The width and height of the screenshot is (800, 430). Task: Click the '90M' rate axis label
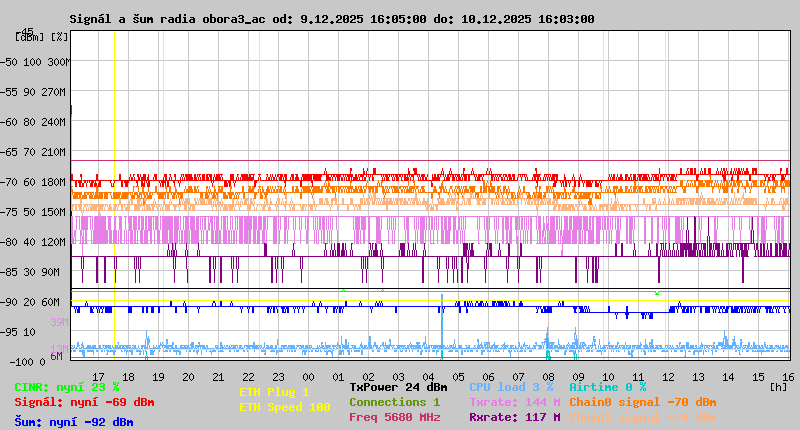pyautogui.click(x=51, y=272)
